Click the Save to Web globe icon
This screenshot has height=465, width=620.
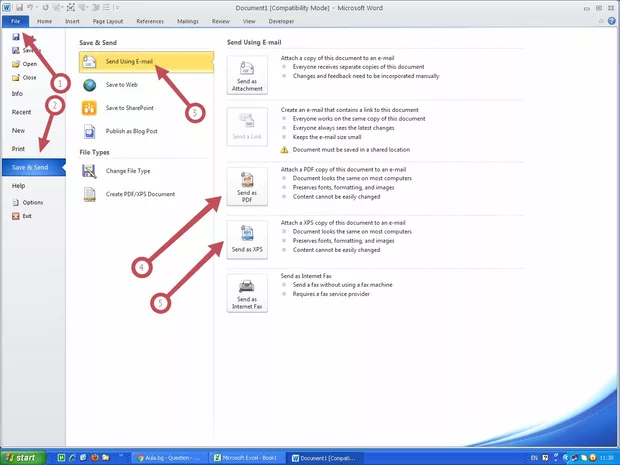[x=90, y=85]
